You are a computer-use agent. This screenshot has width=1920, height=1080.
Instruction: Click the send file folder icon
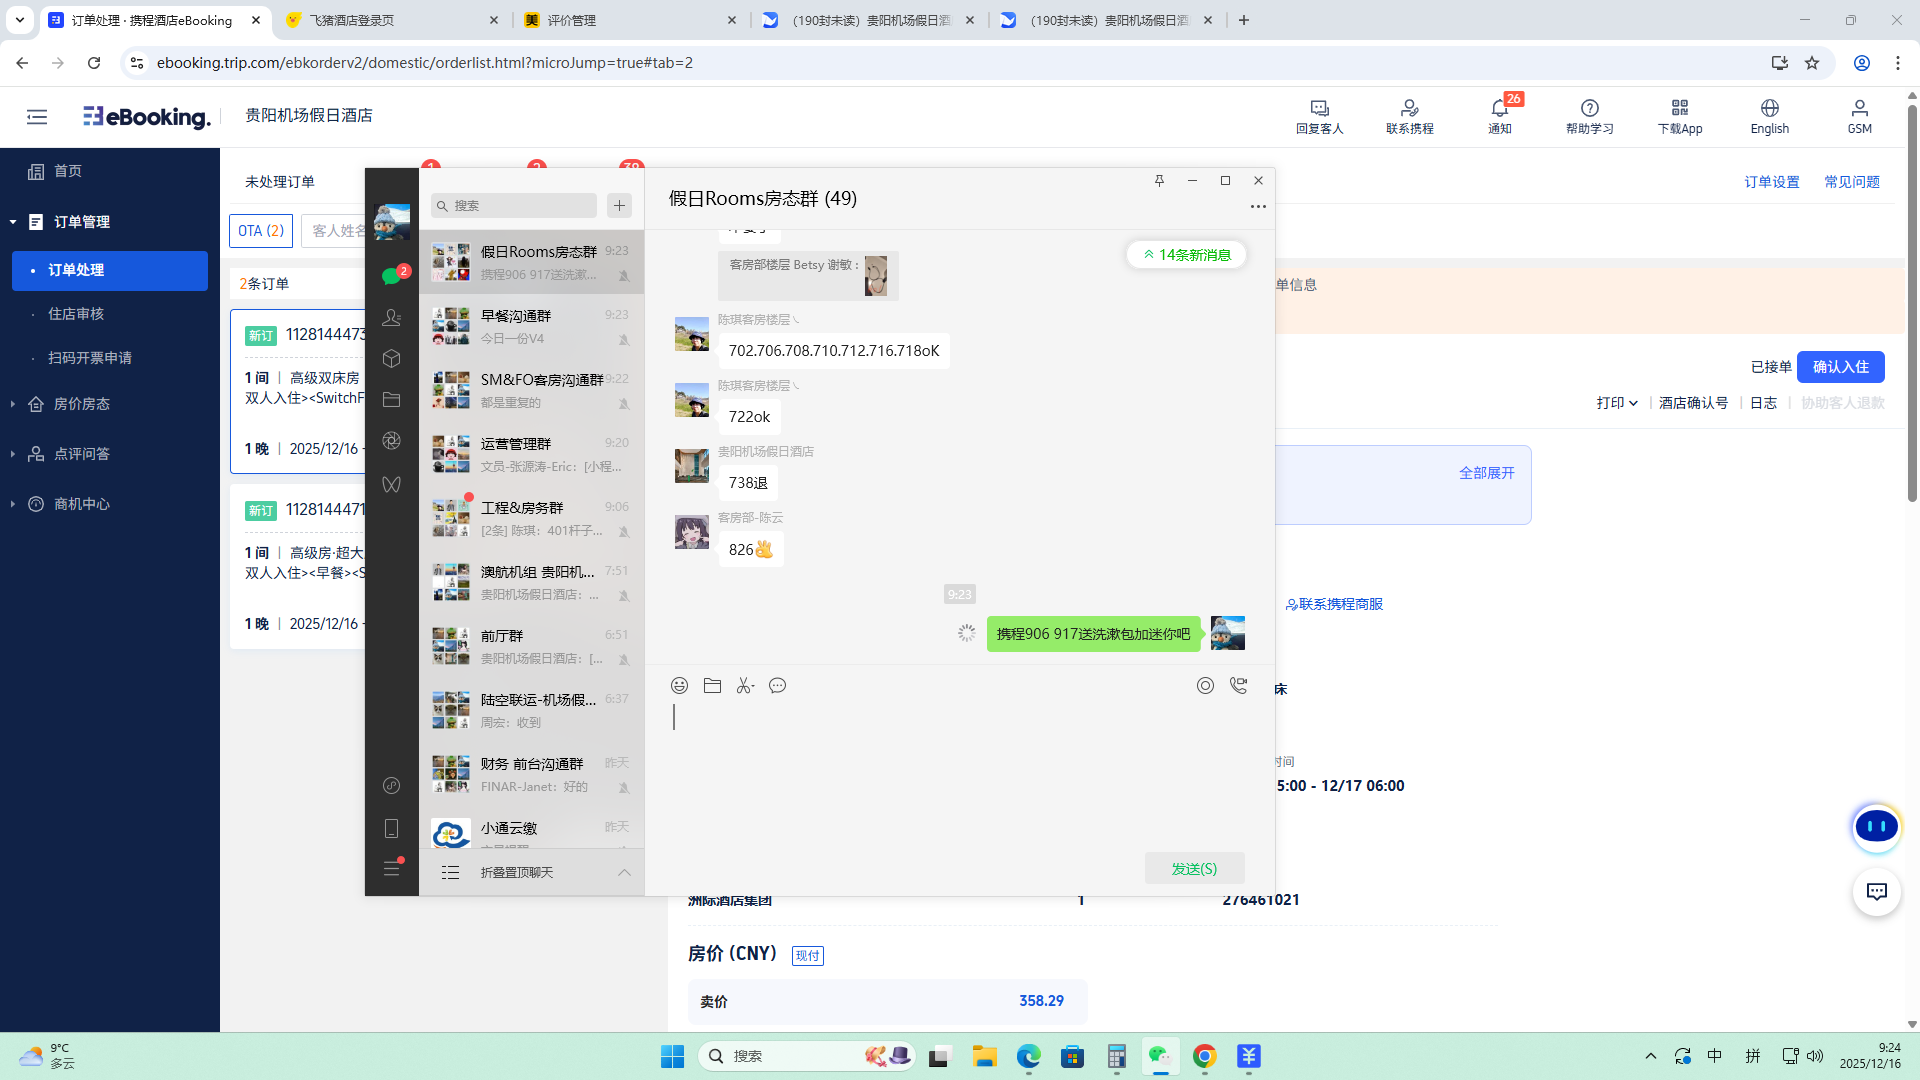pos(712,686)
